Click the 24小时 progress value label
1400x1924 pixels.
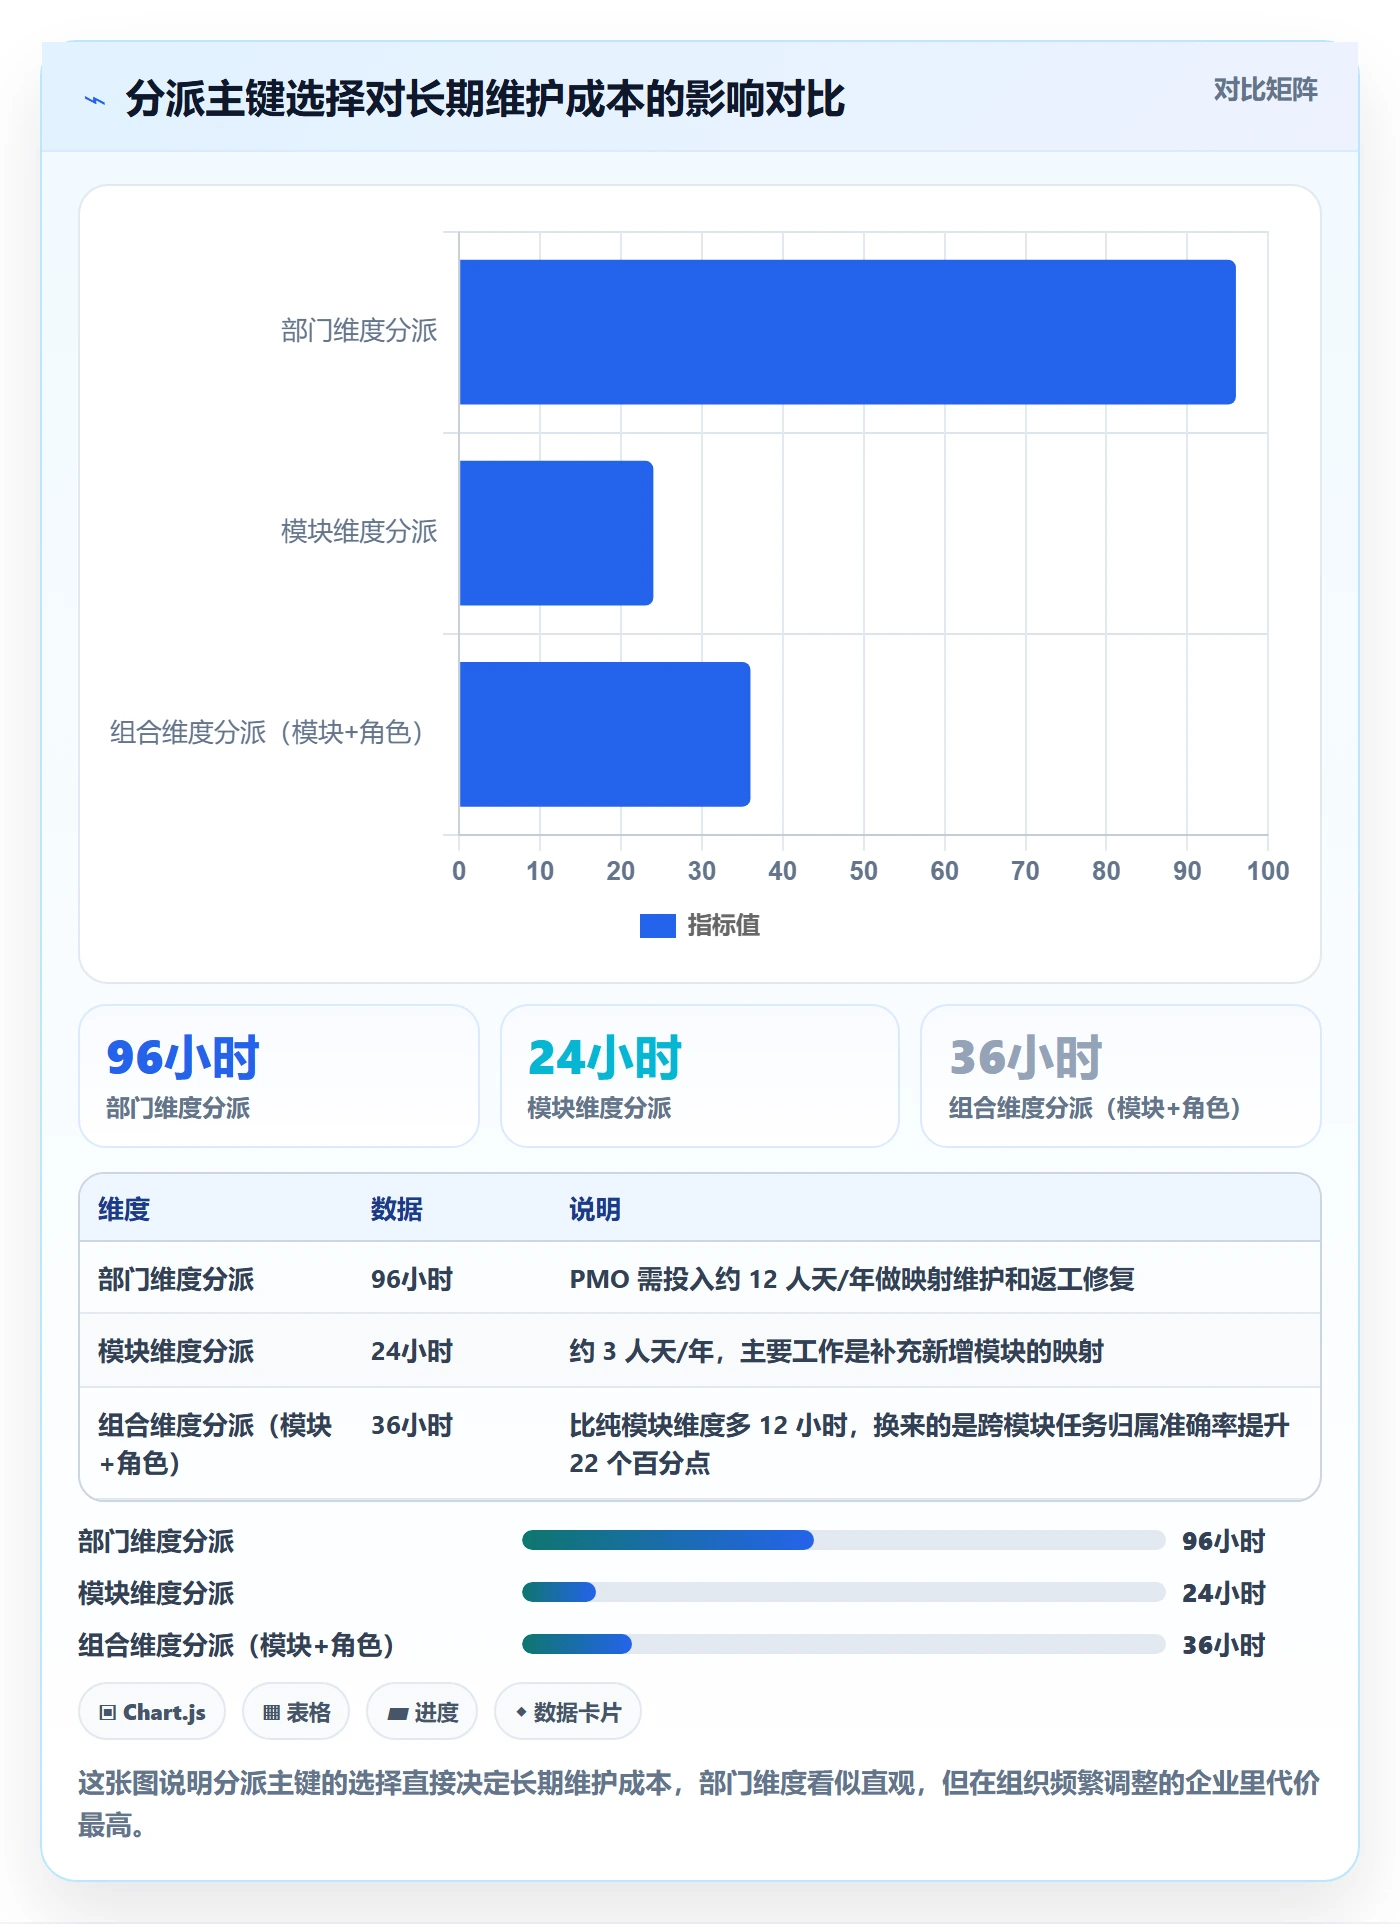point(1224,1593)
